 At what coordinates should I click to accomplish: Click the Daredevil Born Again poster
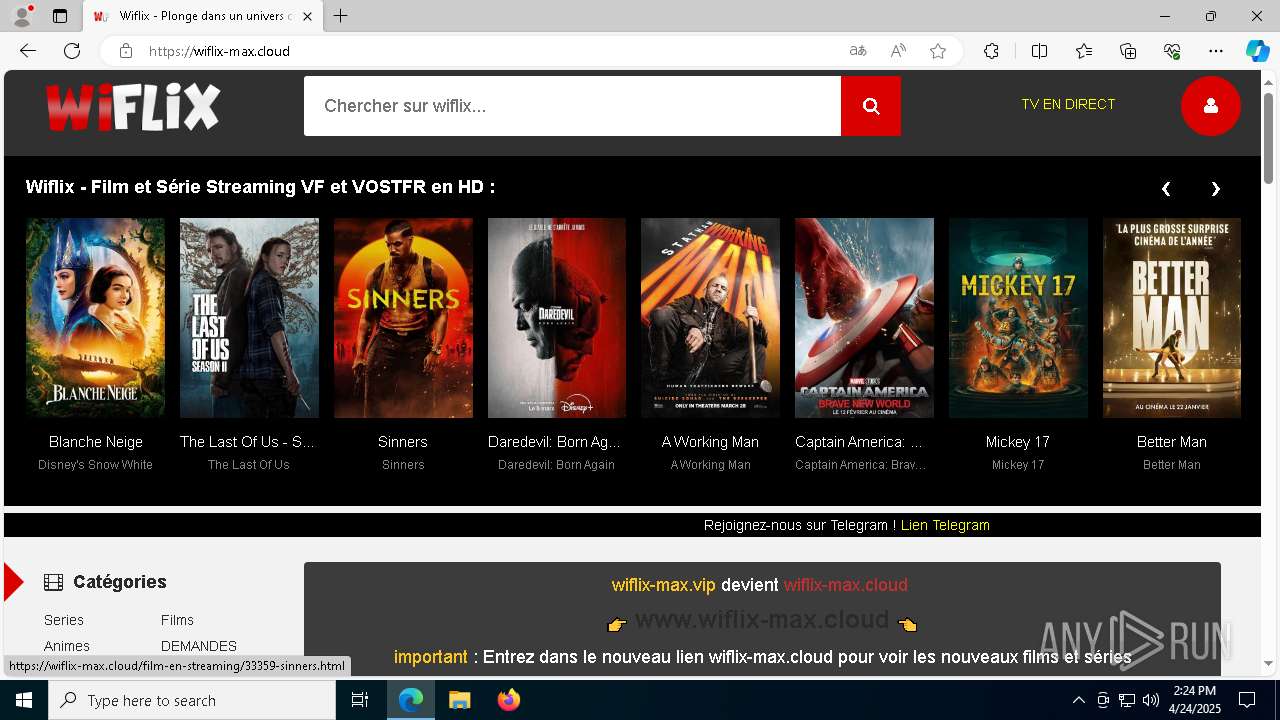pos(557,318)
